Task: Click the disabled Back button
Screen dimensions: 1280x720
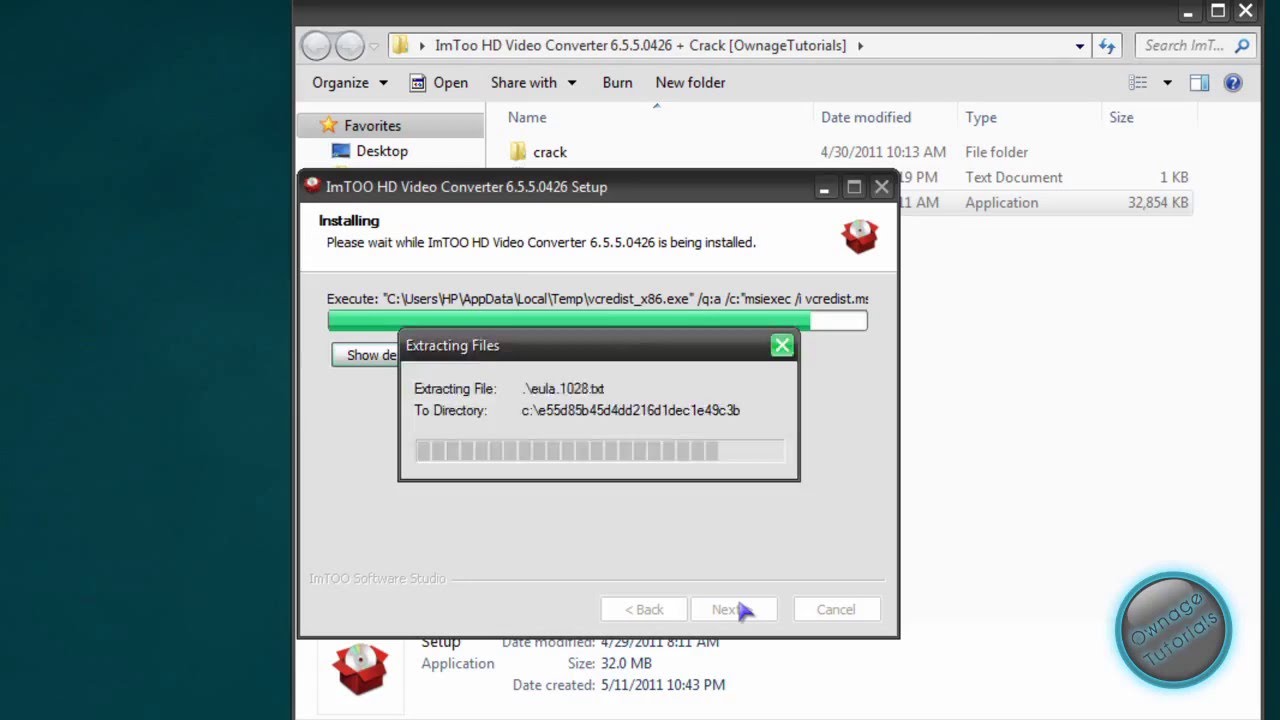Action: click(x=644, y=610)
